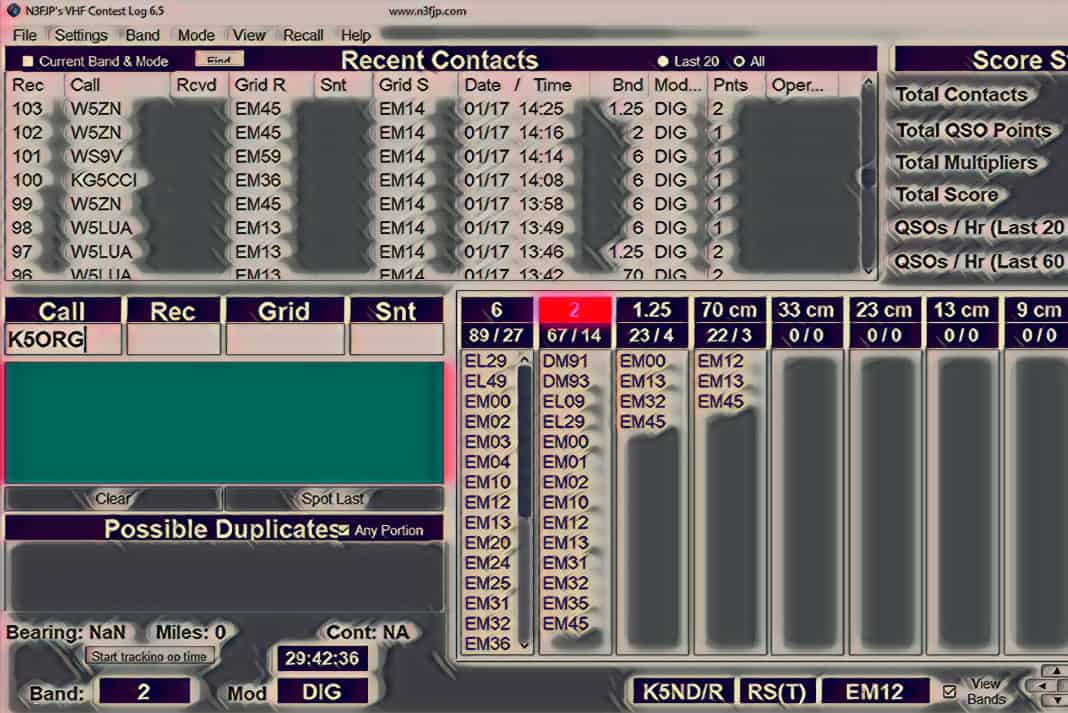Open the Settings menu
Viewport: 1068px width, 713px height.
80,35
